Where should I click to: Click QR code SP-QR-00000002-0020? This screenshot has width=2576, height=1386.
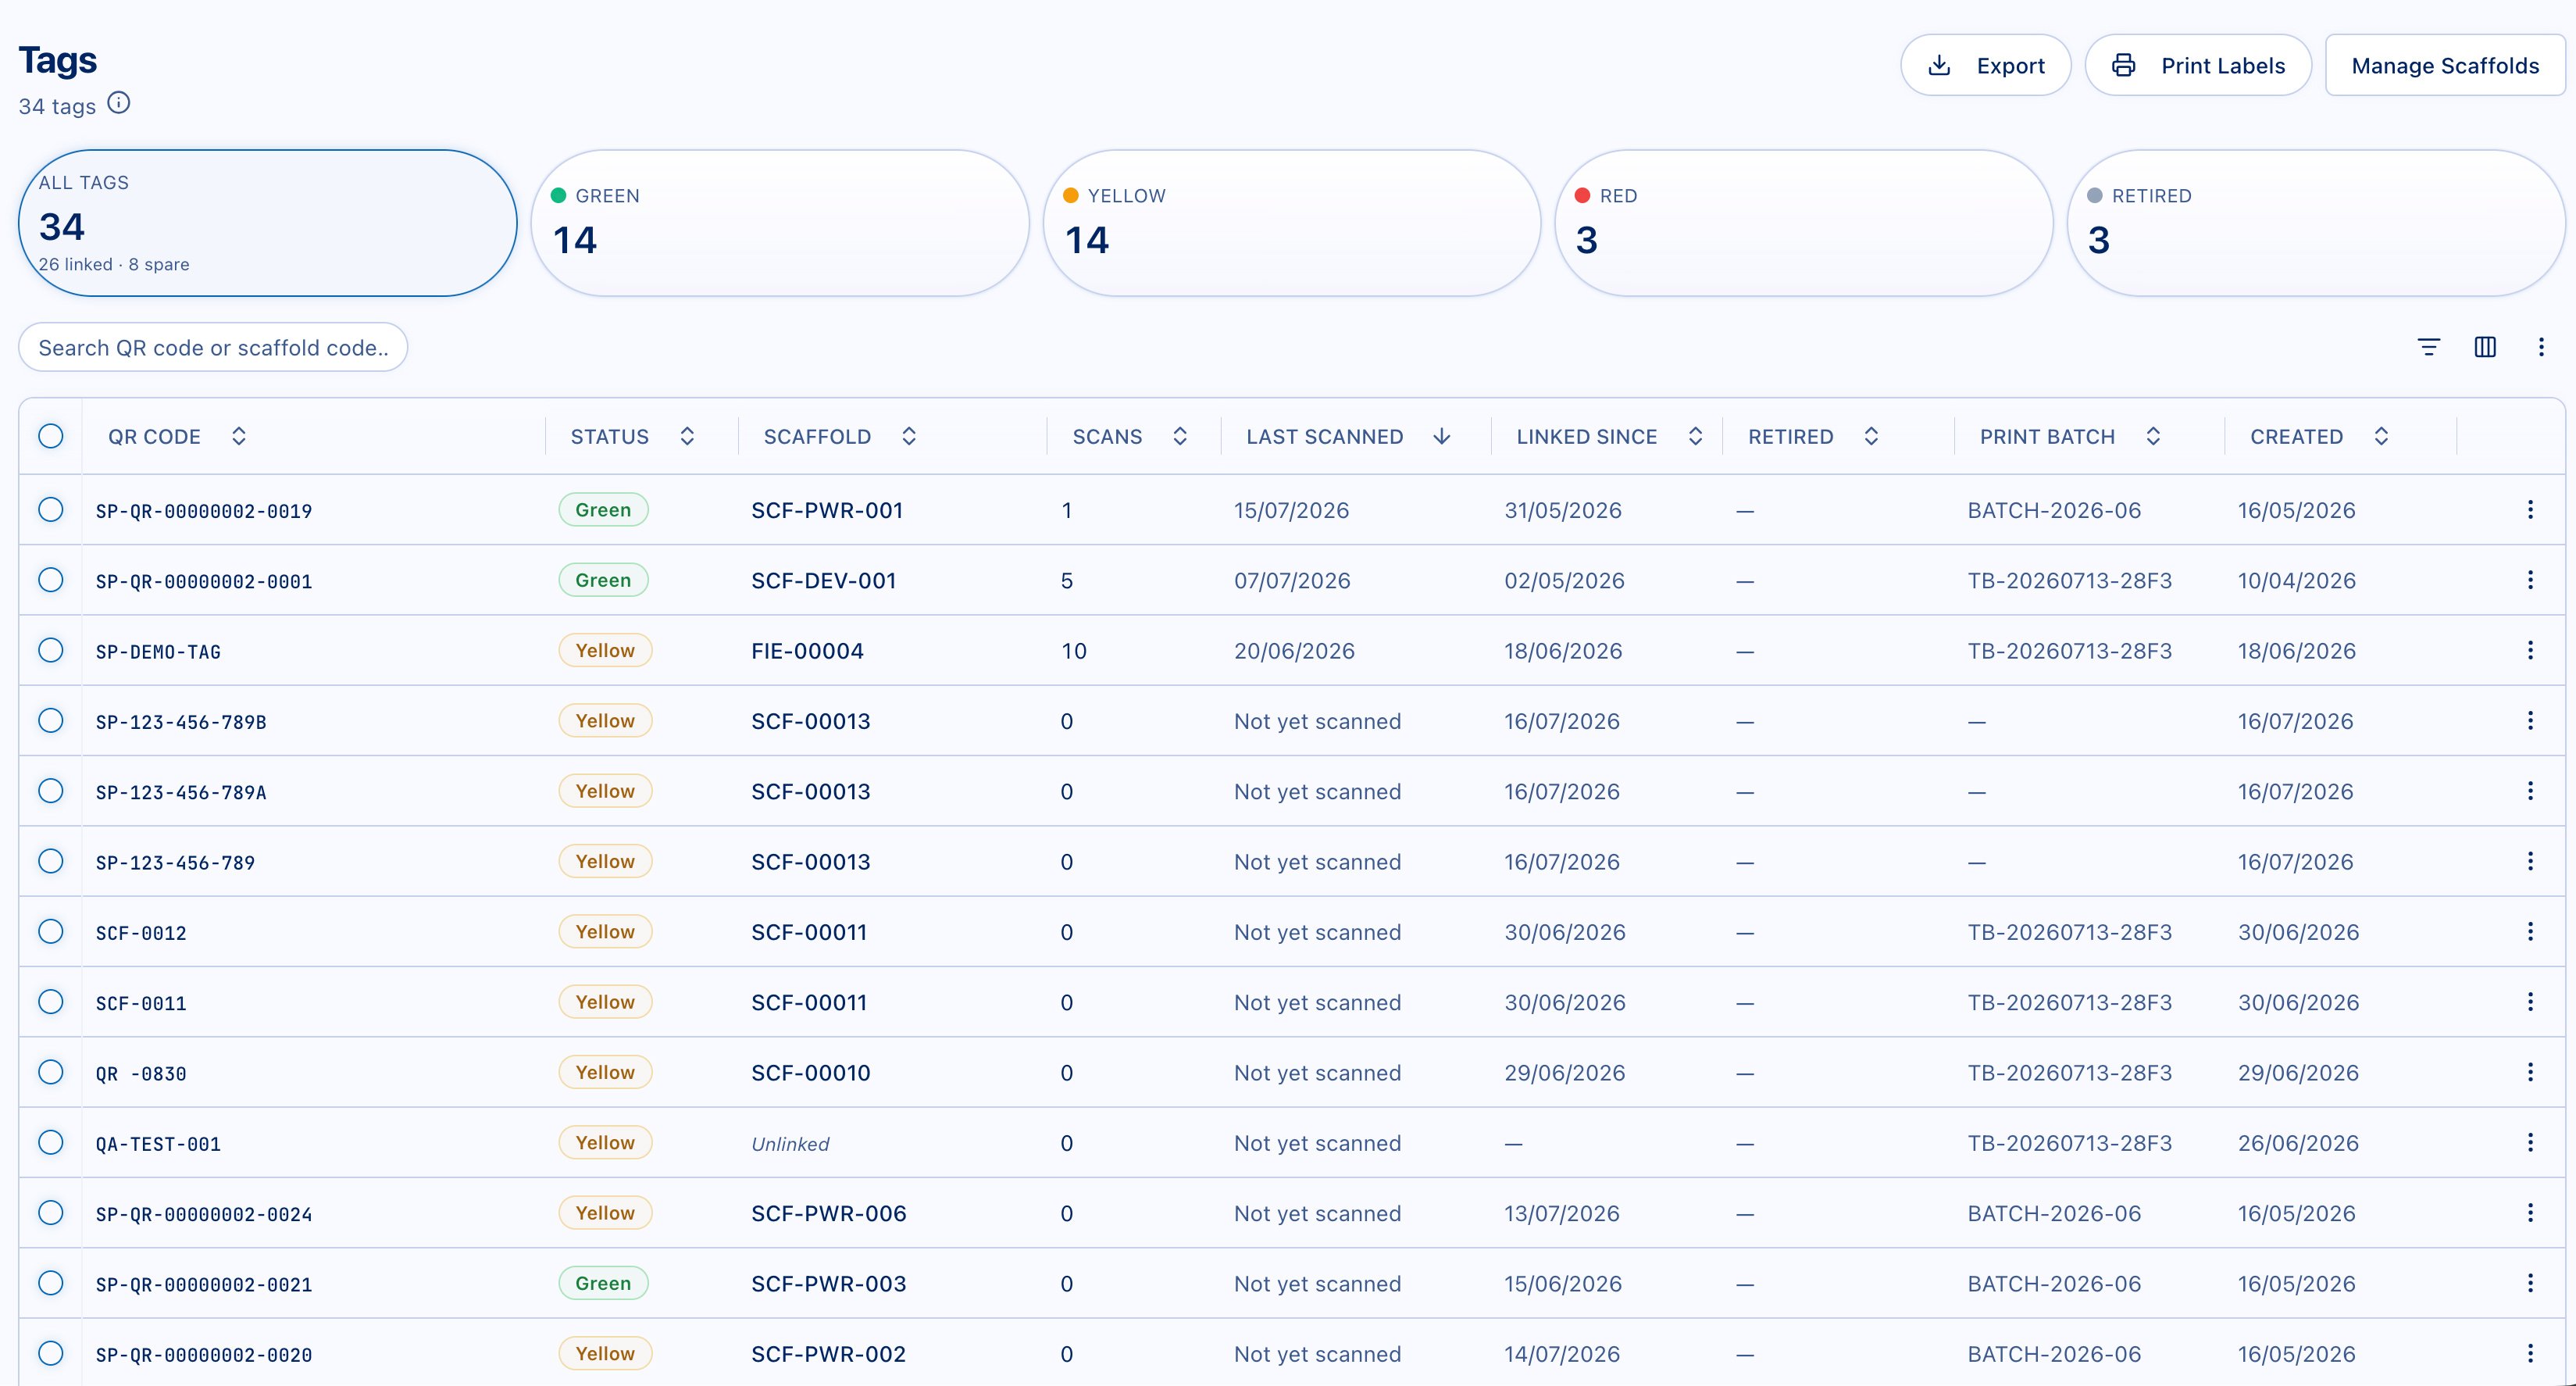pos(204,1355)
